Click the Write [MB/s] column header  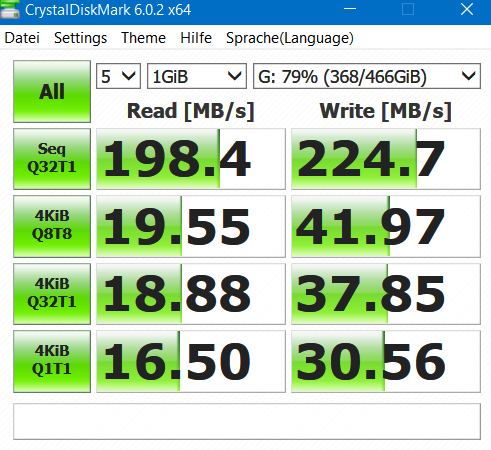pyautogui.click(x=386, y=111)
